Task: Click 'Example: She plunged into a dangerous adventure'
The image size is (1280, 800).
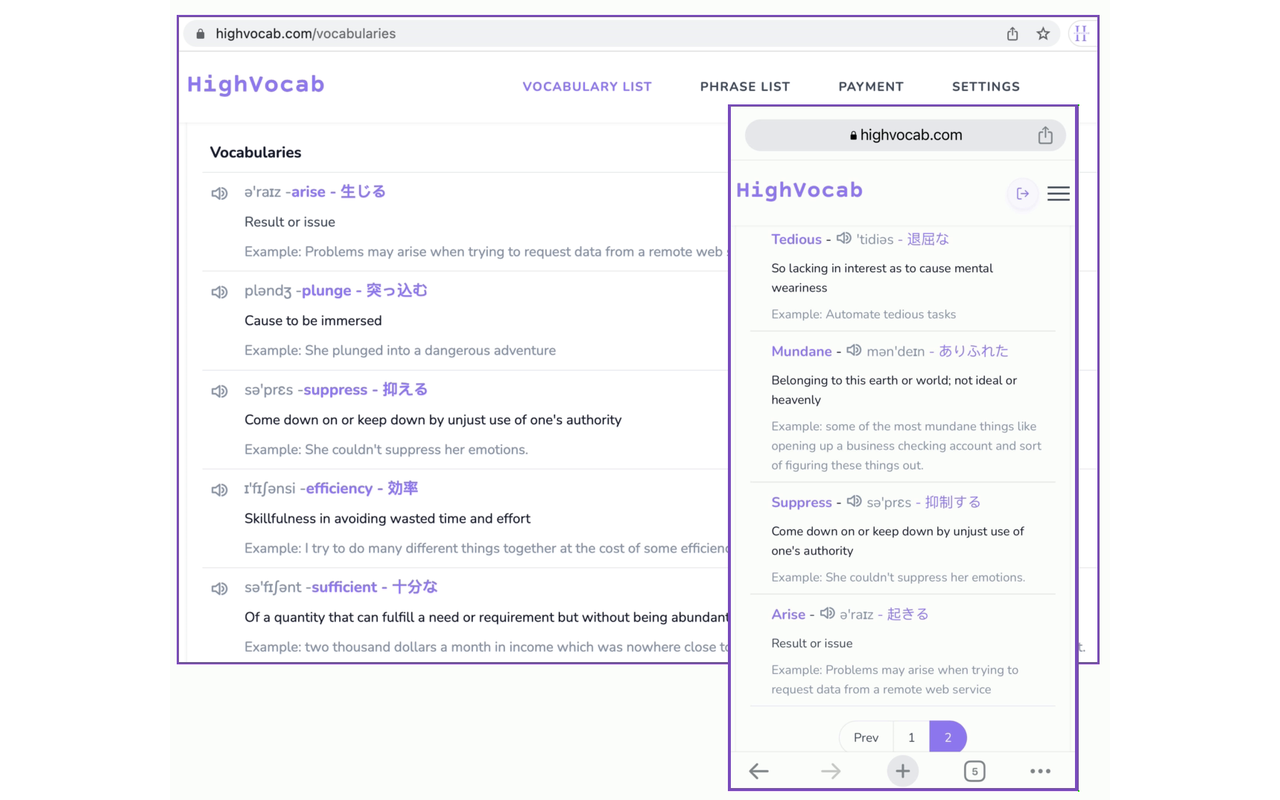Action: click(400, 351)
